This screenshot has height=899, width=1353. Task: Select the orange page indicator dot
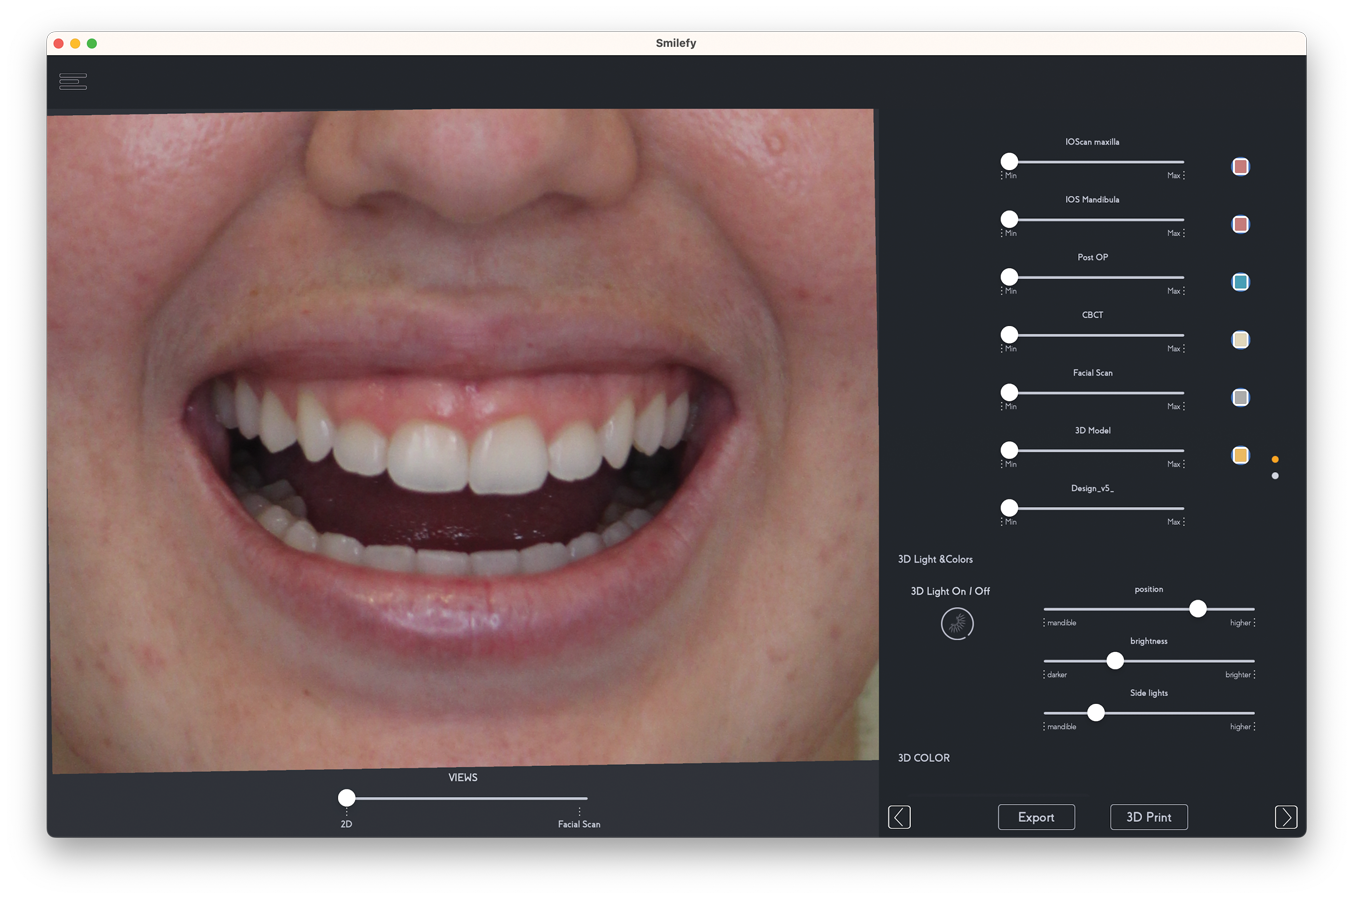(1275, 460)
